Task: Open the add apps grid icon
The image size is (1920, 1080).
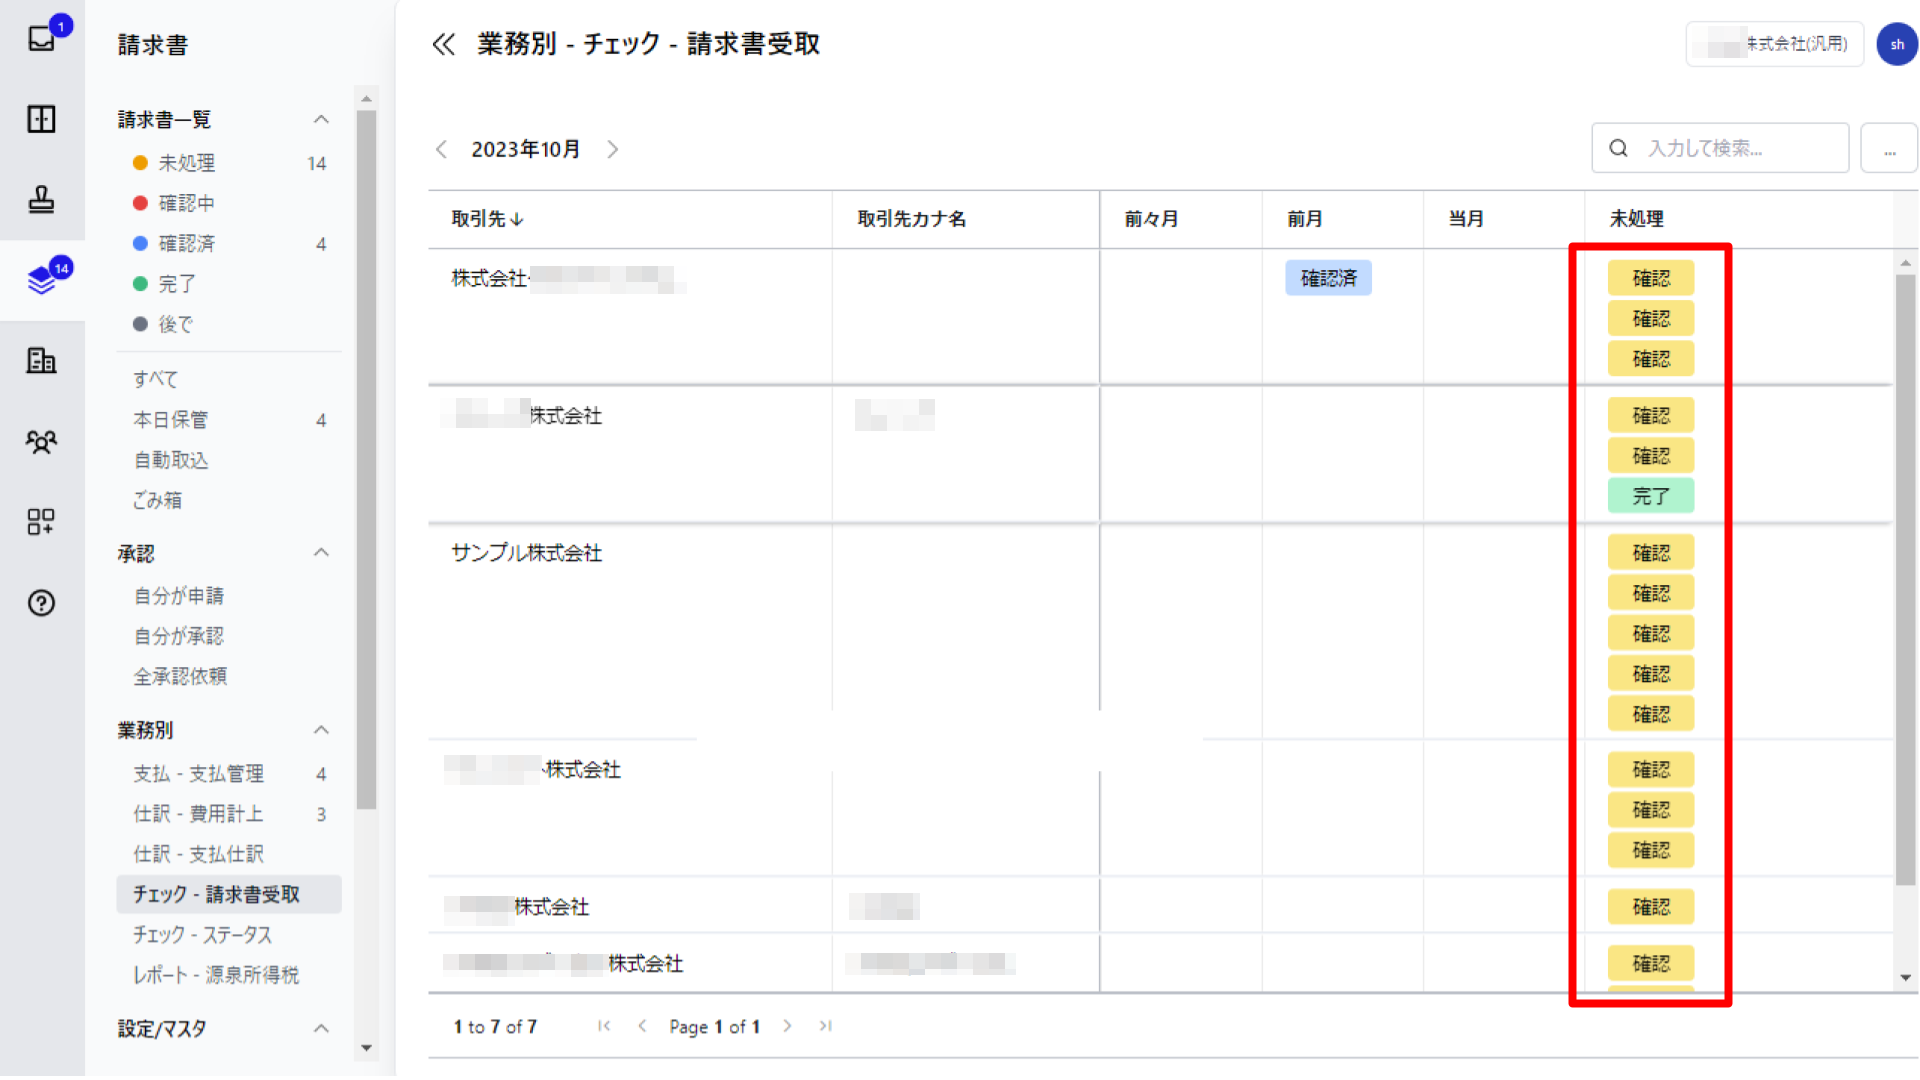Action: pos(42,521)
